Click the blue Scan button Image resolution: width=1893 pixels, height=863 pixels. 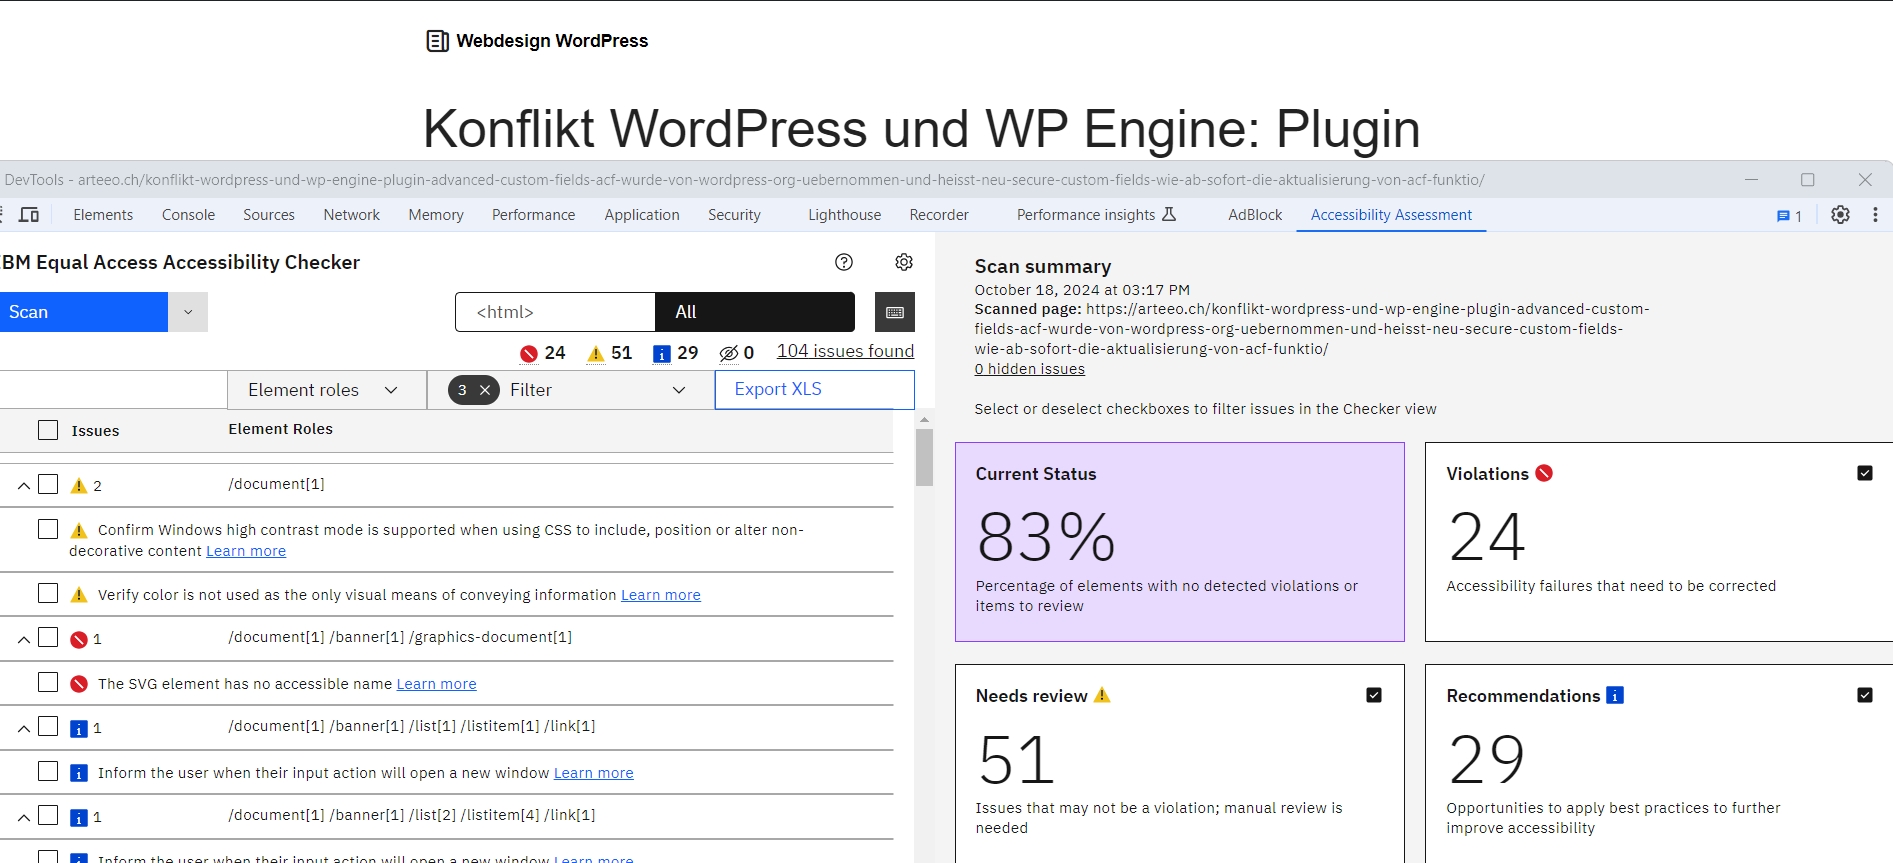pos(84,312)
